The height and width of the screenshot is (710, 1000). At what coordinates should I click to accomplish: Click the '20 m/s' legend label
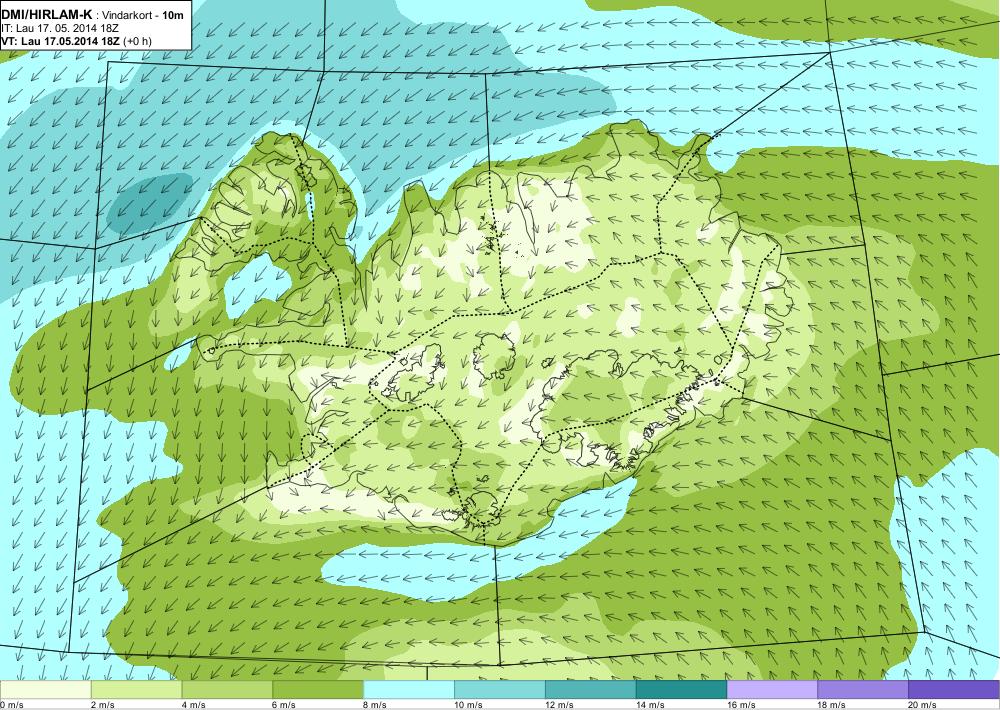(922, 705)
